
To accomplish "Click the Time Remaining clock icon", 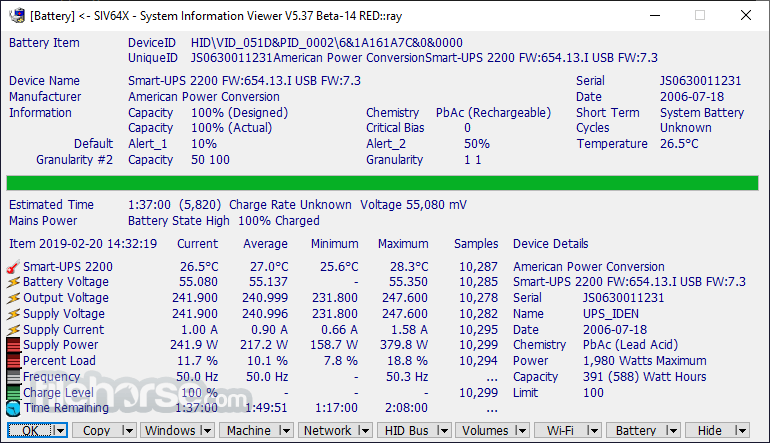I will (13, 408).
